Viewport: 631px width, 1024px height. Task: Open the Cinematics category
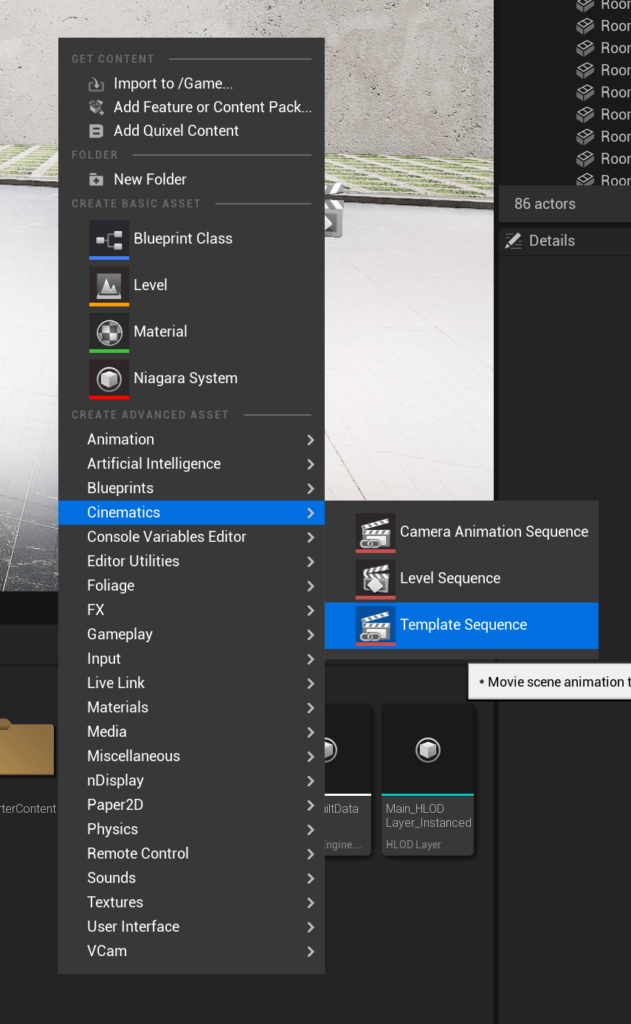pos(191,513)
